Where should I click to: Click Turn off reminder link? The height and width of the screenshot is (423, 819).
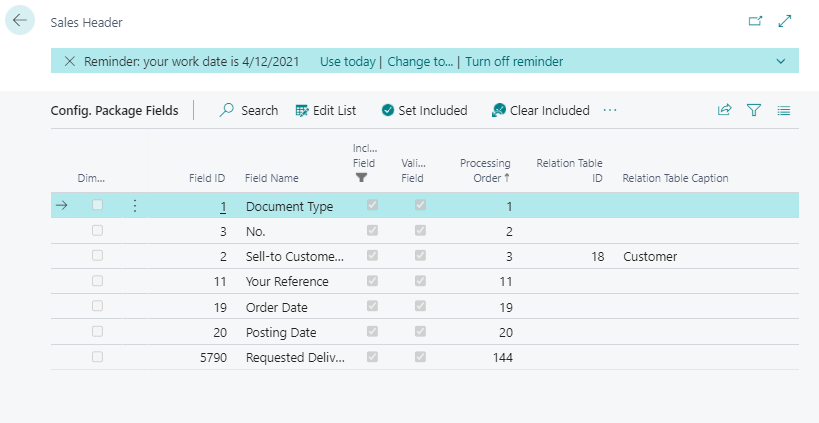[514, 61]
